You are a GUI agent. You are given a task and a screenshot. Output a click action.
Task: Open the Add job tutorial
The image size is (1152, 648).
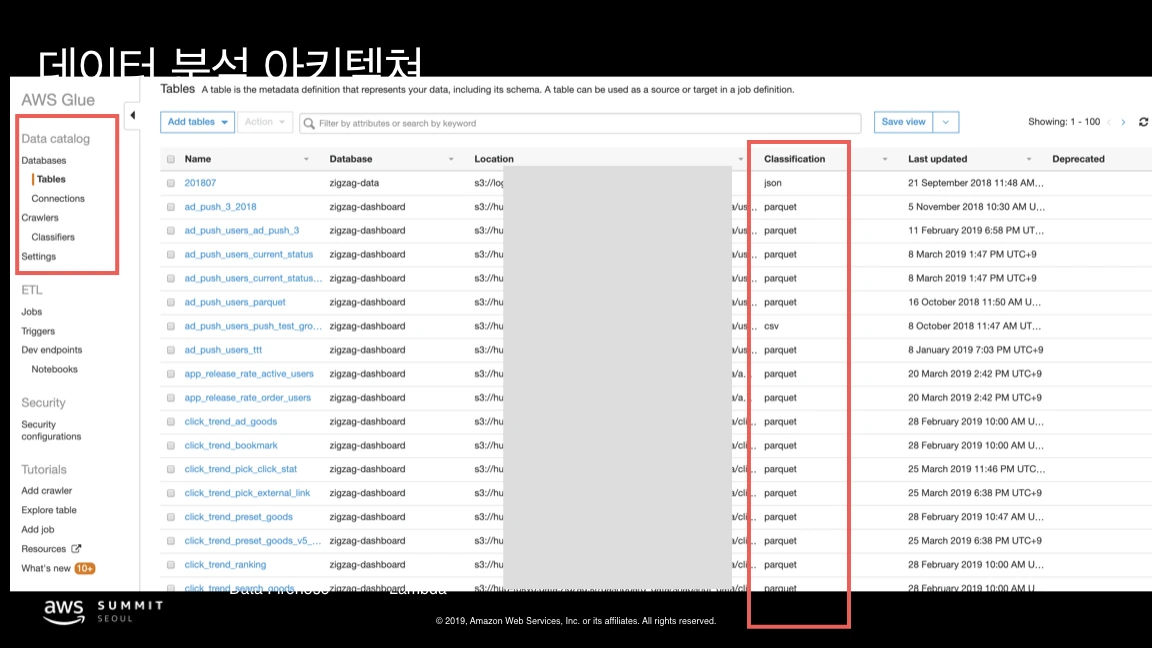[37, 529]
